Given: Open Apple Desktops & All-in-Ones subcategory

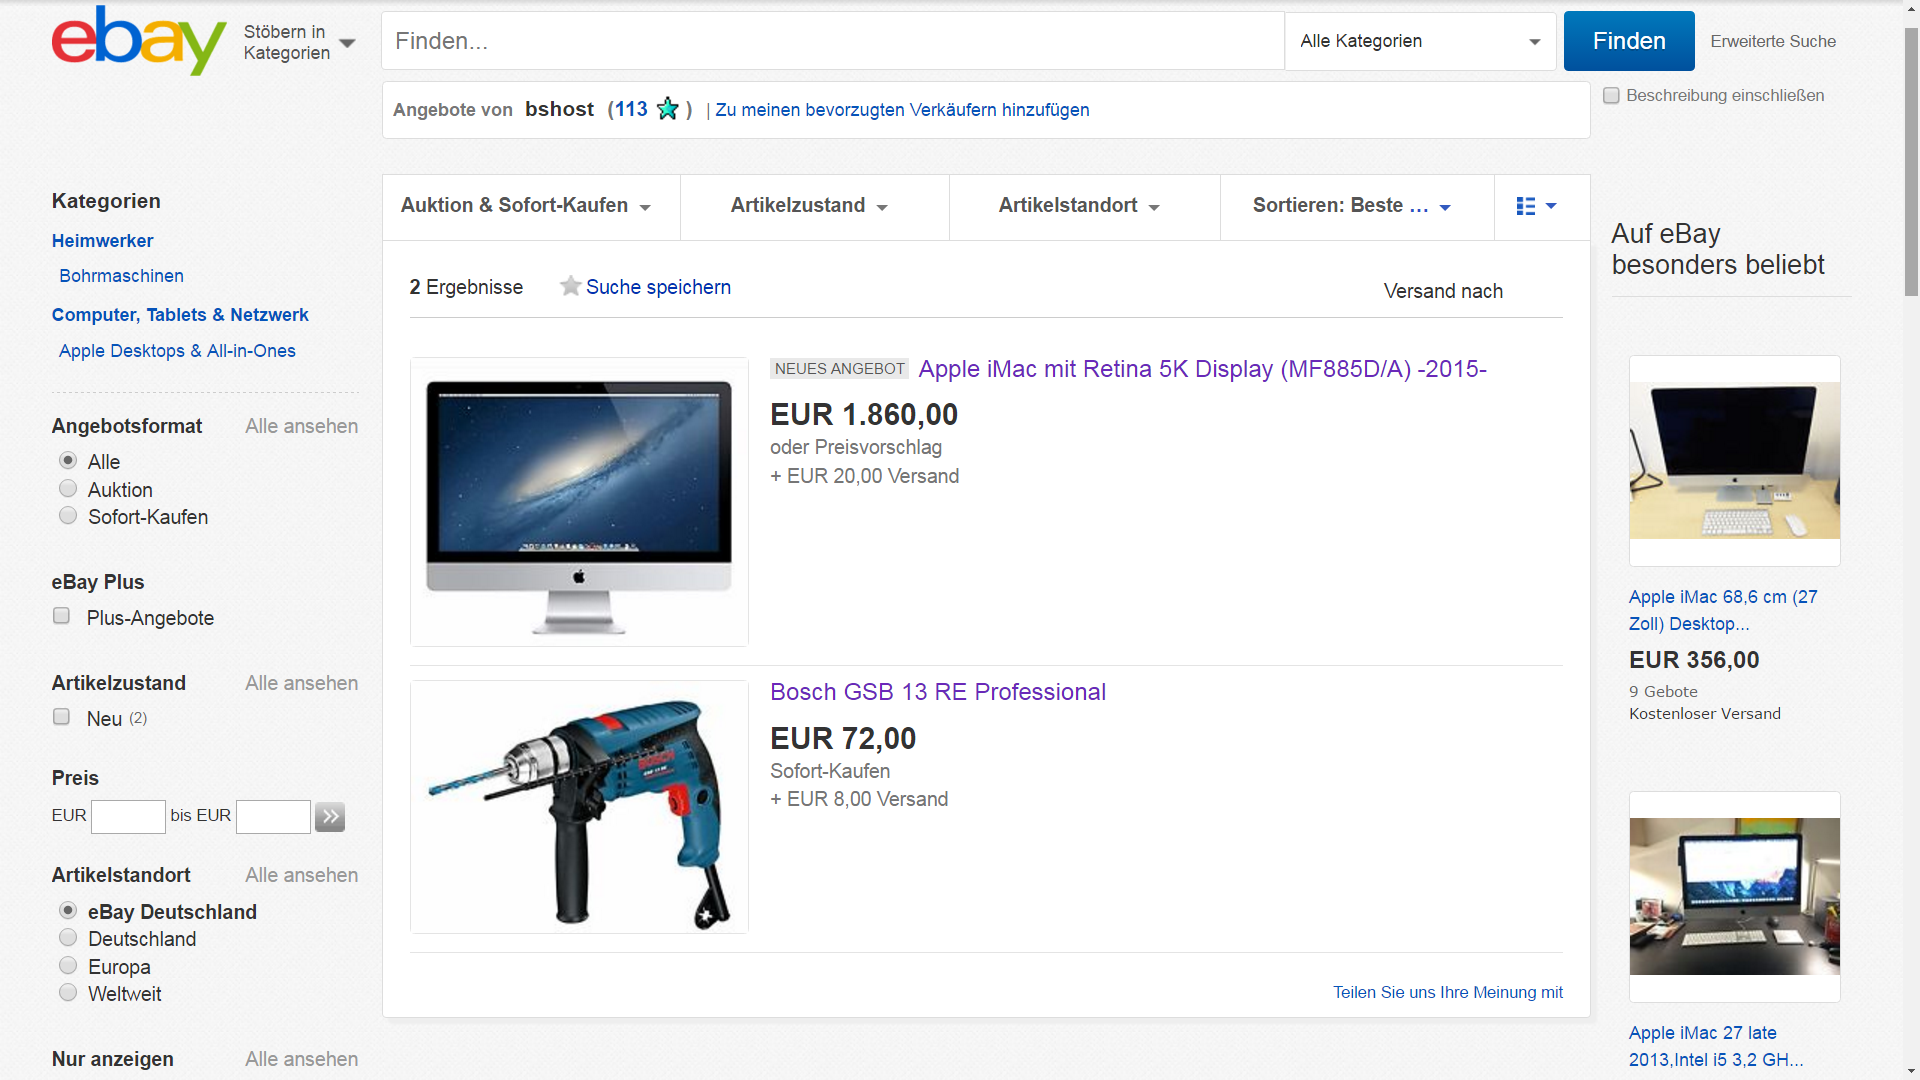Looking at the screenshot, I should [x=177, y=351].
